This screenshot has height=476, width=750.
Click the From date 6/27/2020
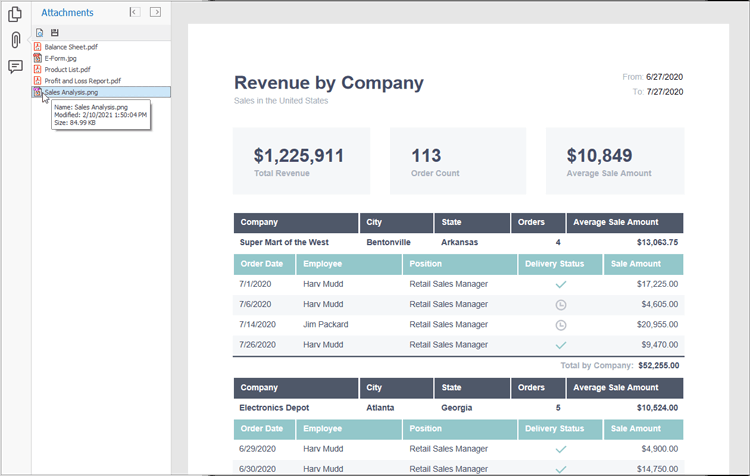click(x=666, y=76)
